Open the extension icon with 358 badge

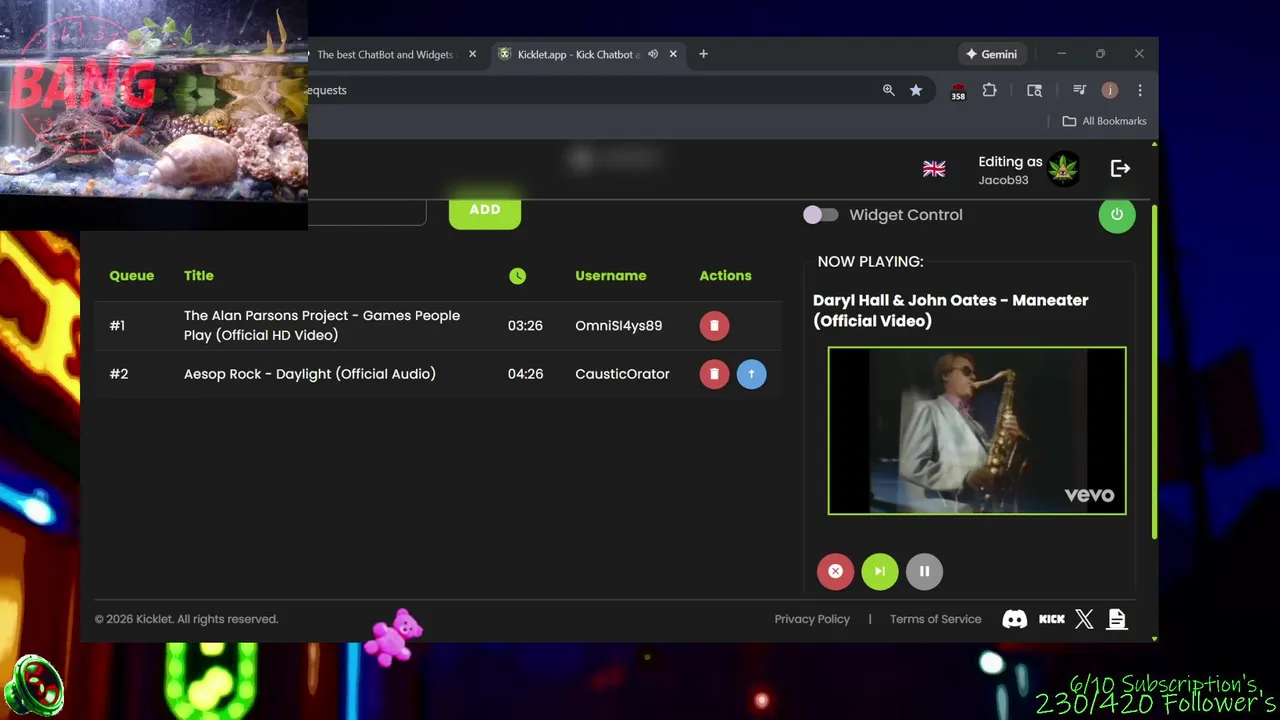tap(958, 91)
